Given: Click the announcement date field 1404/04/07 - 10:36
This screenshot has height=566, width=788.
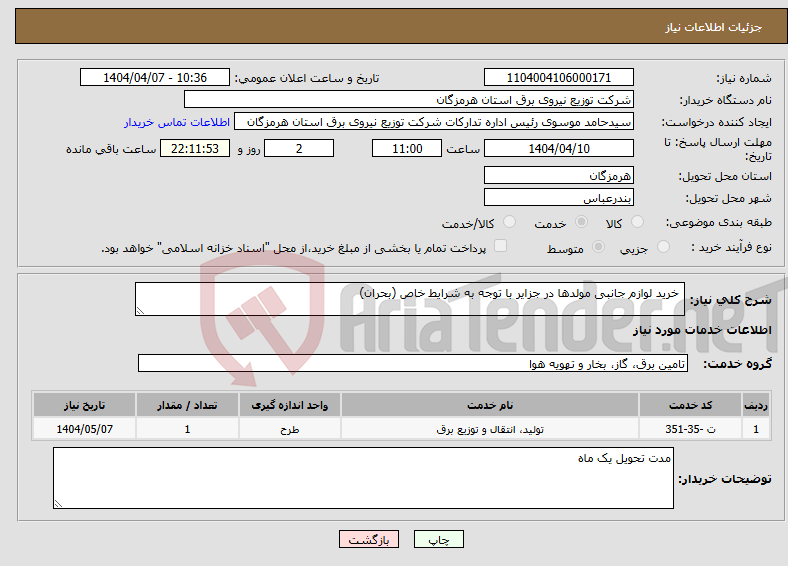Looking at the screenshot, I should click(x=155, y=77).
